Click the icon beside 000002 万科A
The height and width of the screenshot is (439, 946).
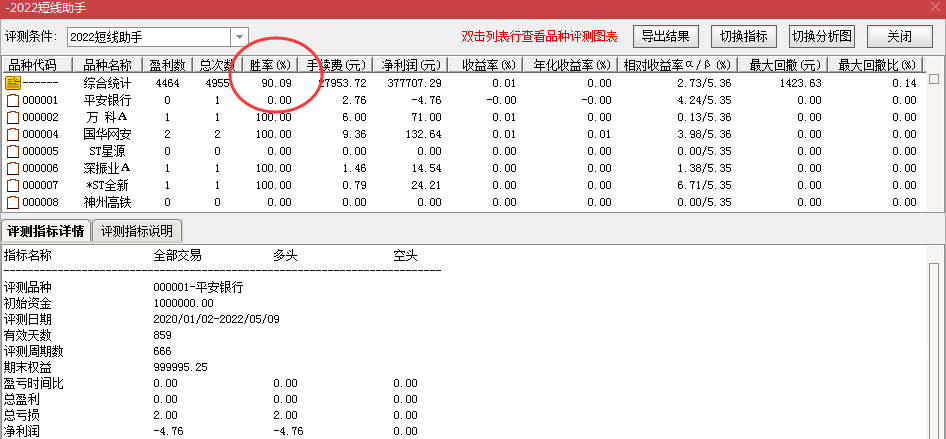pos(13,117)
